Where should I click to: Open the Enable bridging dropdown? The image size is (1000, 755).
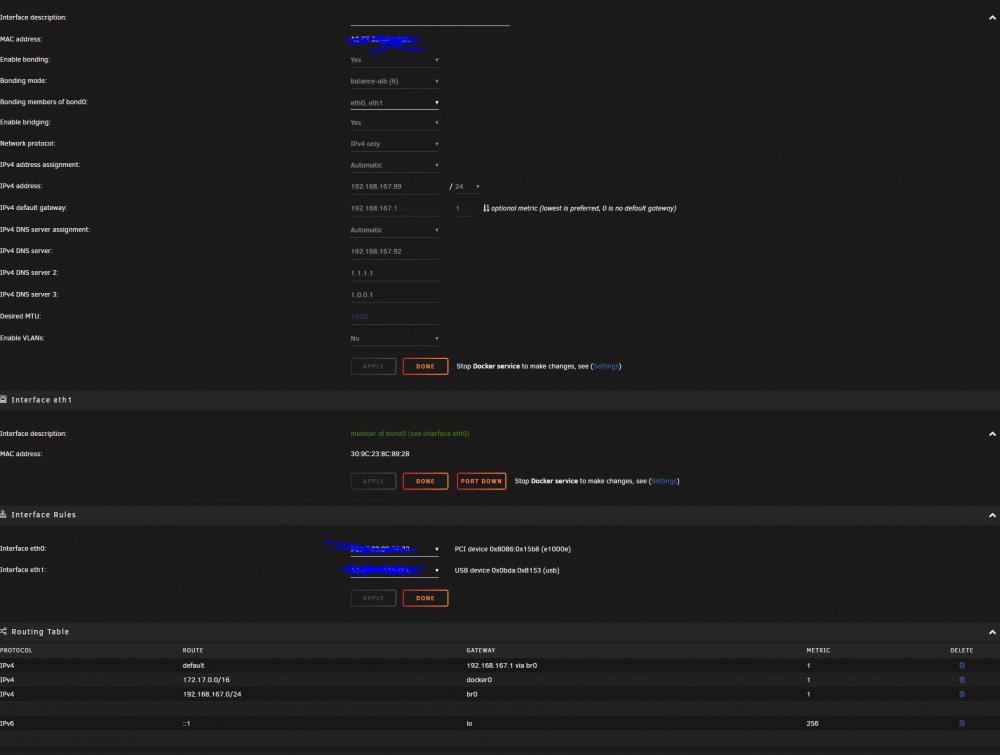394,122
